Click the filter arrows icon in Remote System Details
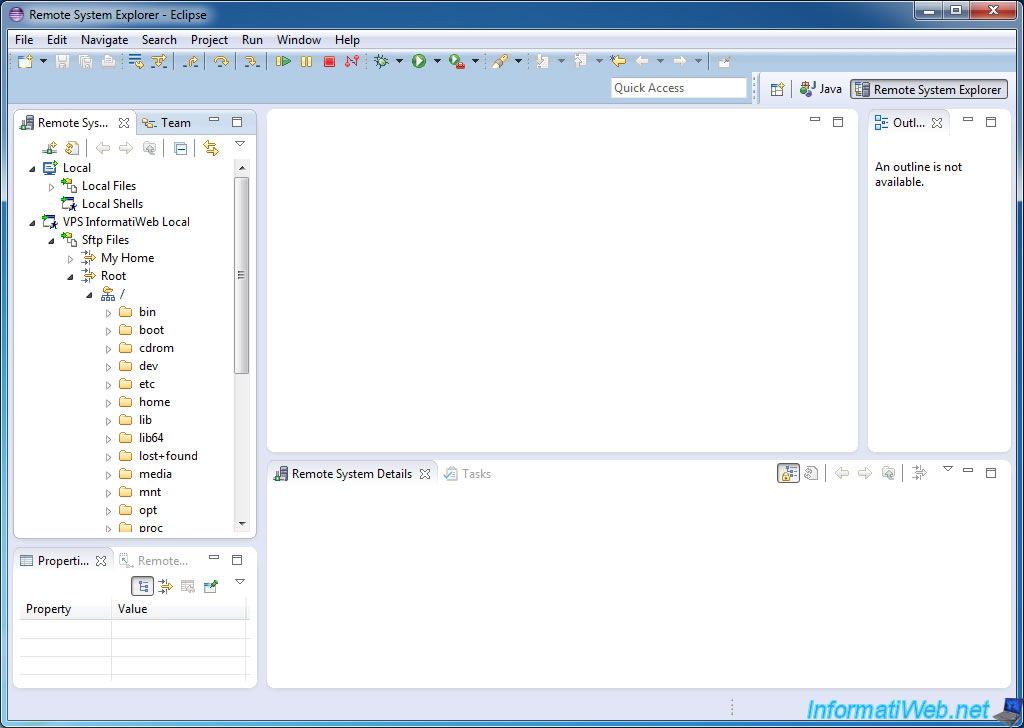 click(920, 473)
